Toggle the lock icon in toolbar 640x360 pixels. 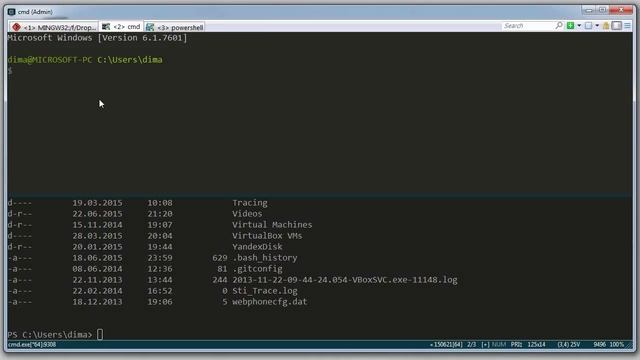coord(606,26)
